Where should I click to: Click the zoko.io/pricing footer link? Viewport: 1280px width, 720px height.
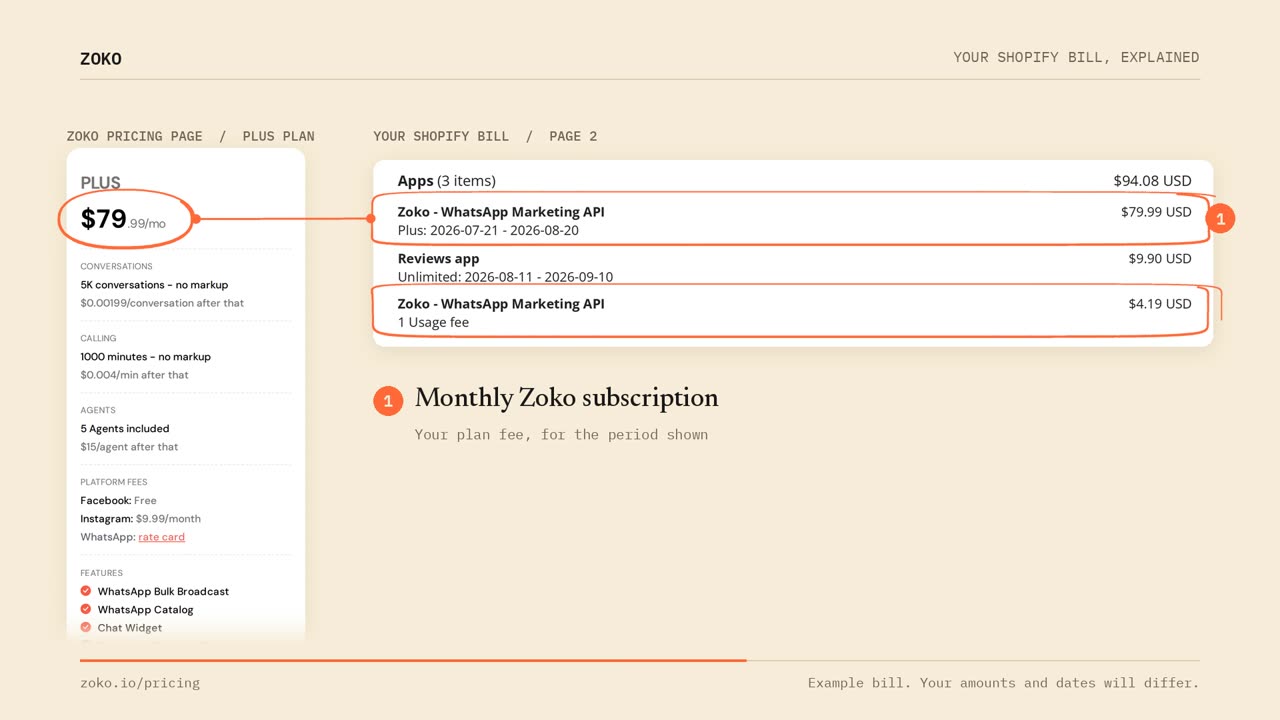[140, 683]
